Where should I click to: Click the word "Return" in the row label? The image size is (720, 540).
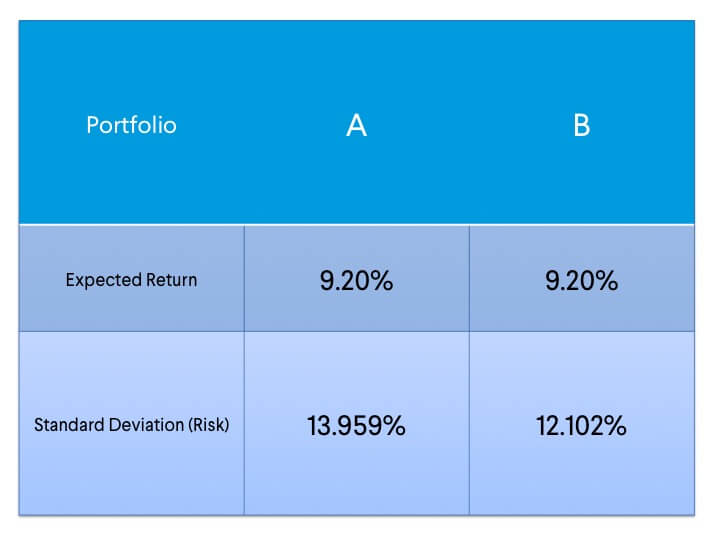[171, 280]
